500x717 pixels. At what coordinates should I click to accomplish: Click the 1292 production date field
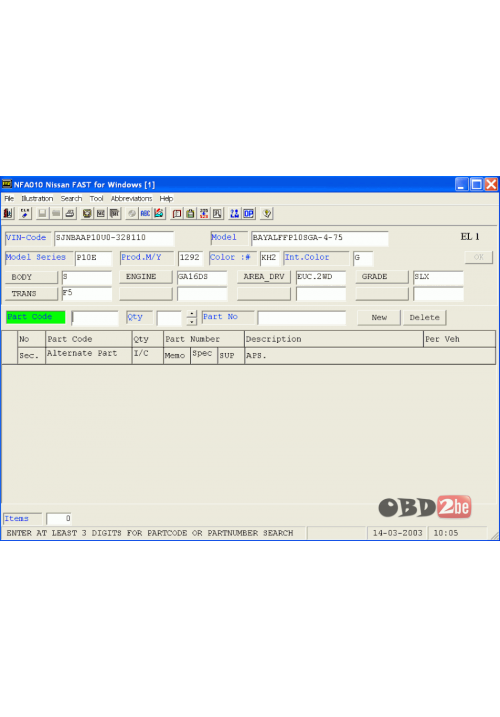click(191, 258)
